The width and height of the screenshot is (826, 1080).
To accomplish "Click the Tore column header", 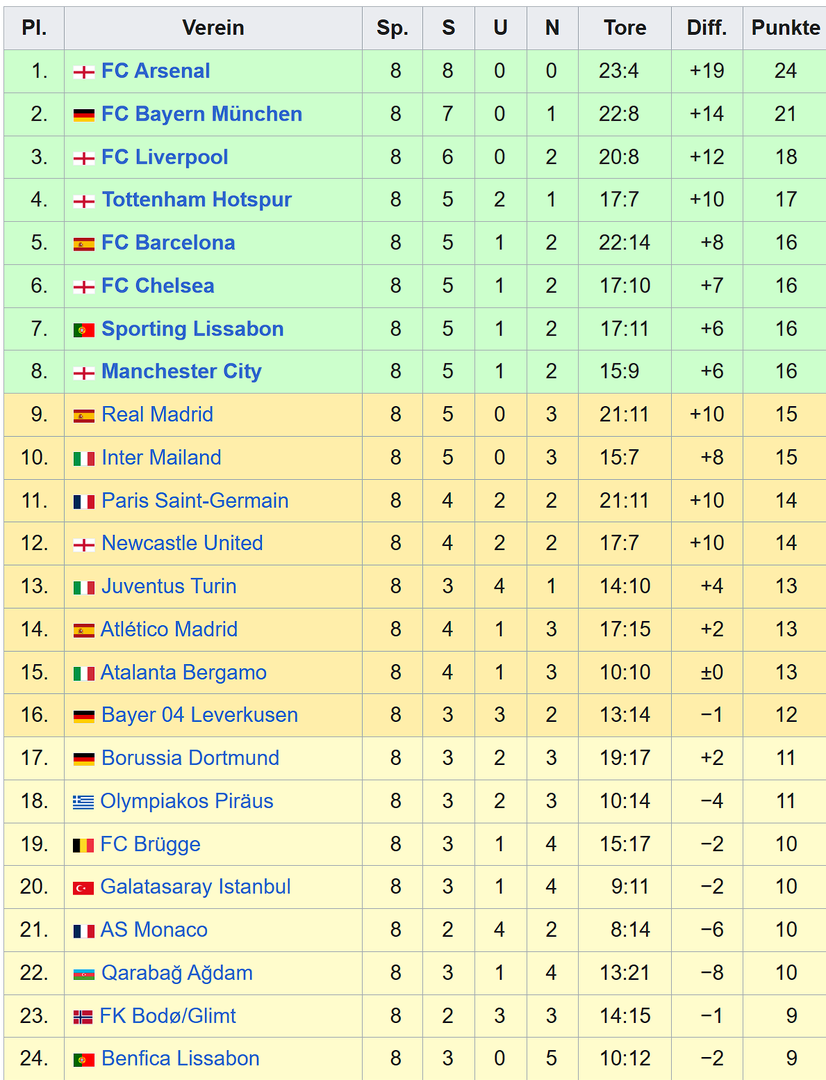I will pos(625,28).
